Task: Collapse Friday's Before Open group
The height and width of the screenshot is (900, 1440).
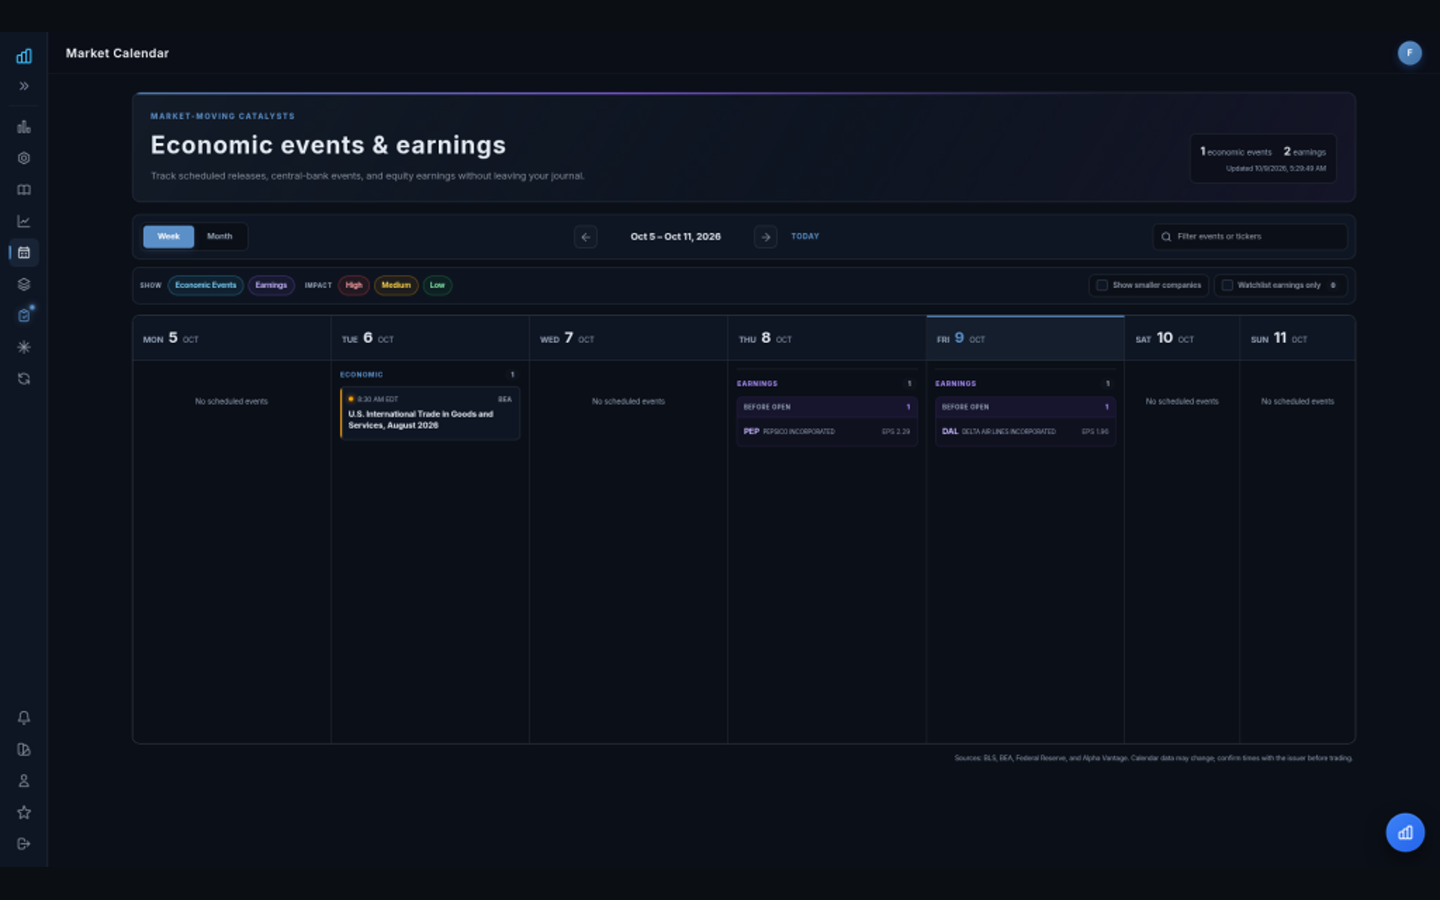Action: pyautogui.click(x=1025, y=407)
